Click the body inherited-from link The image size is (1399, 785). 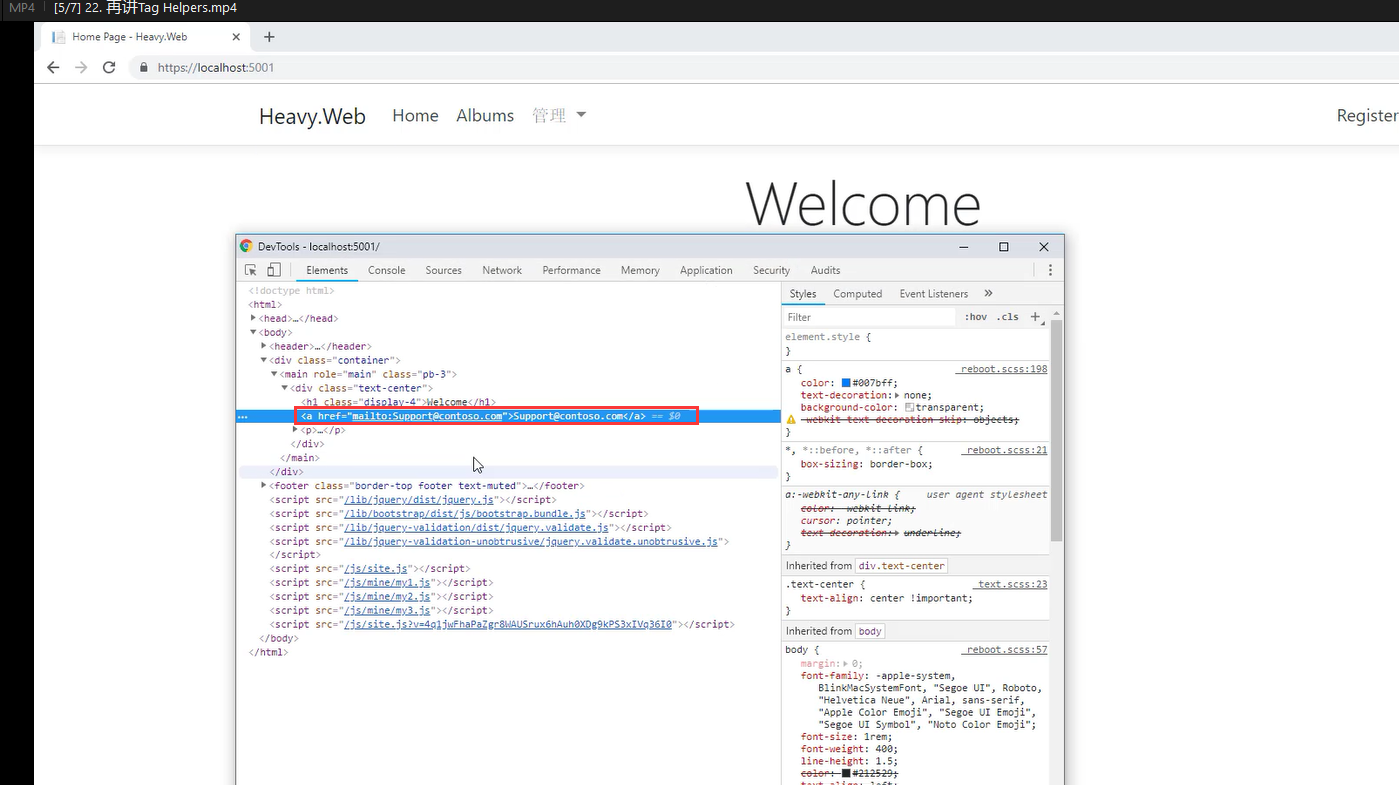coord(870,631)
